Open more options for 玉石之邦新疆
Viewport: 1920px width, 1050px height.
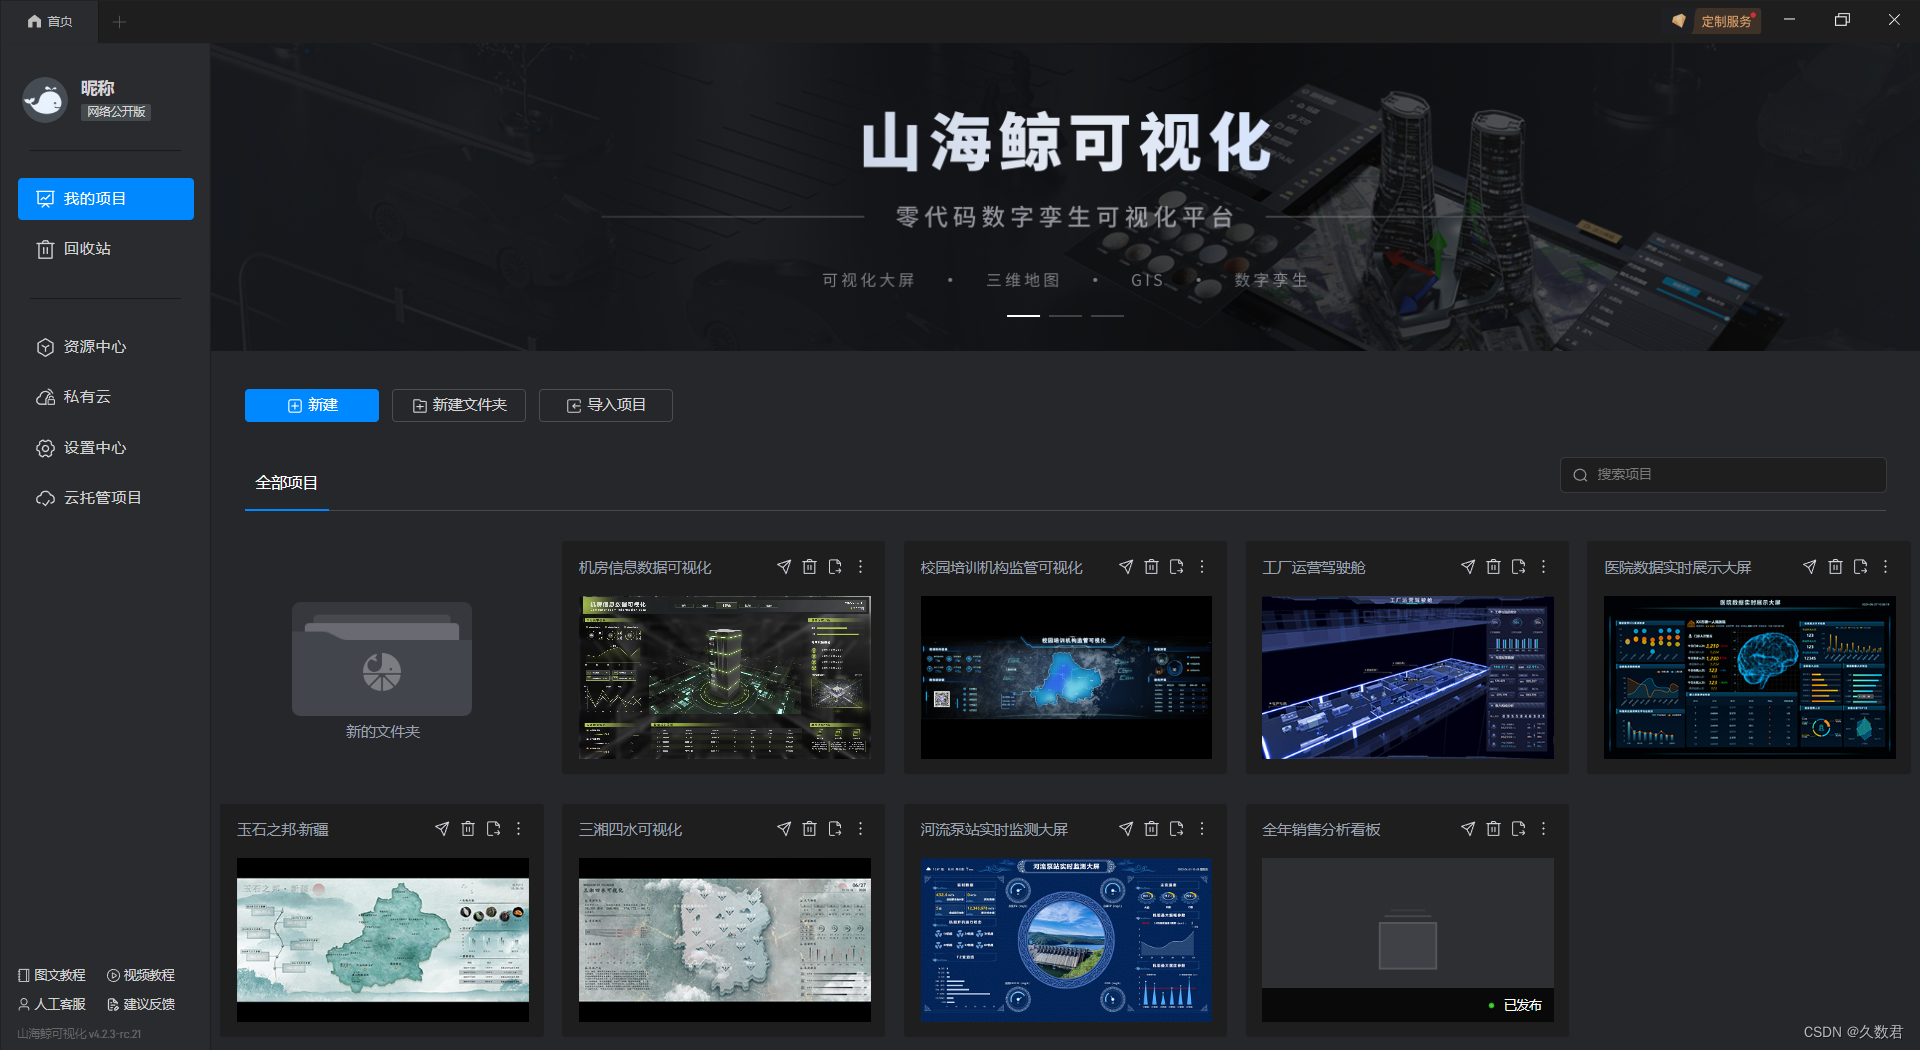tap(518, 829)
